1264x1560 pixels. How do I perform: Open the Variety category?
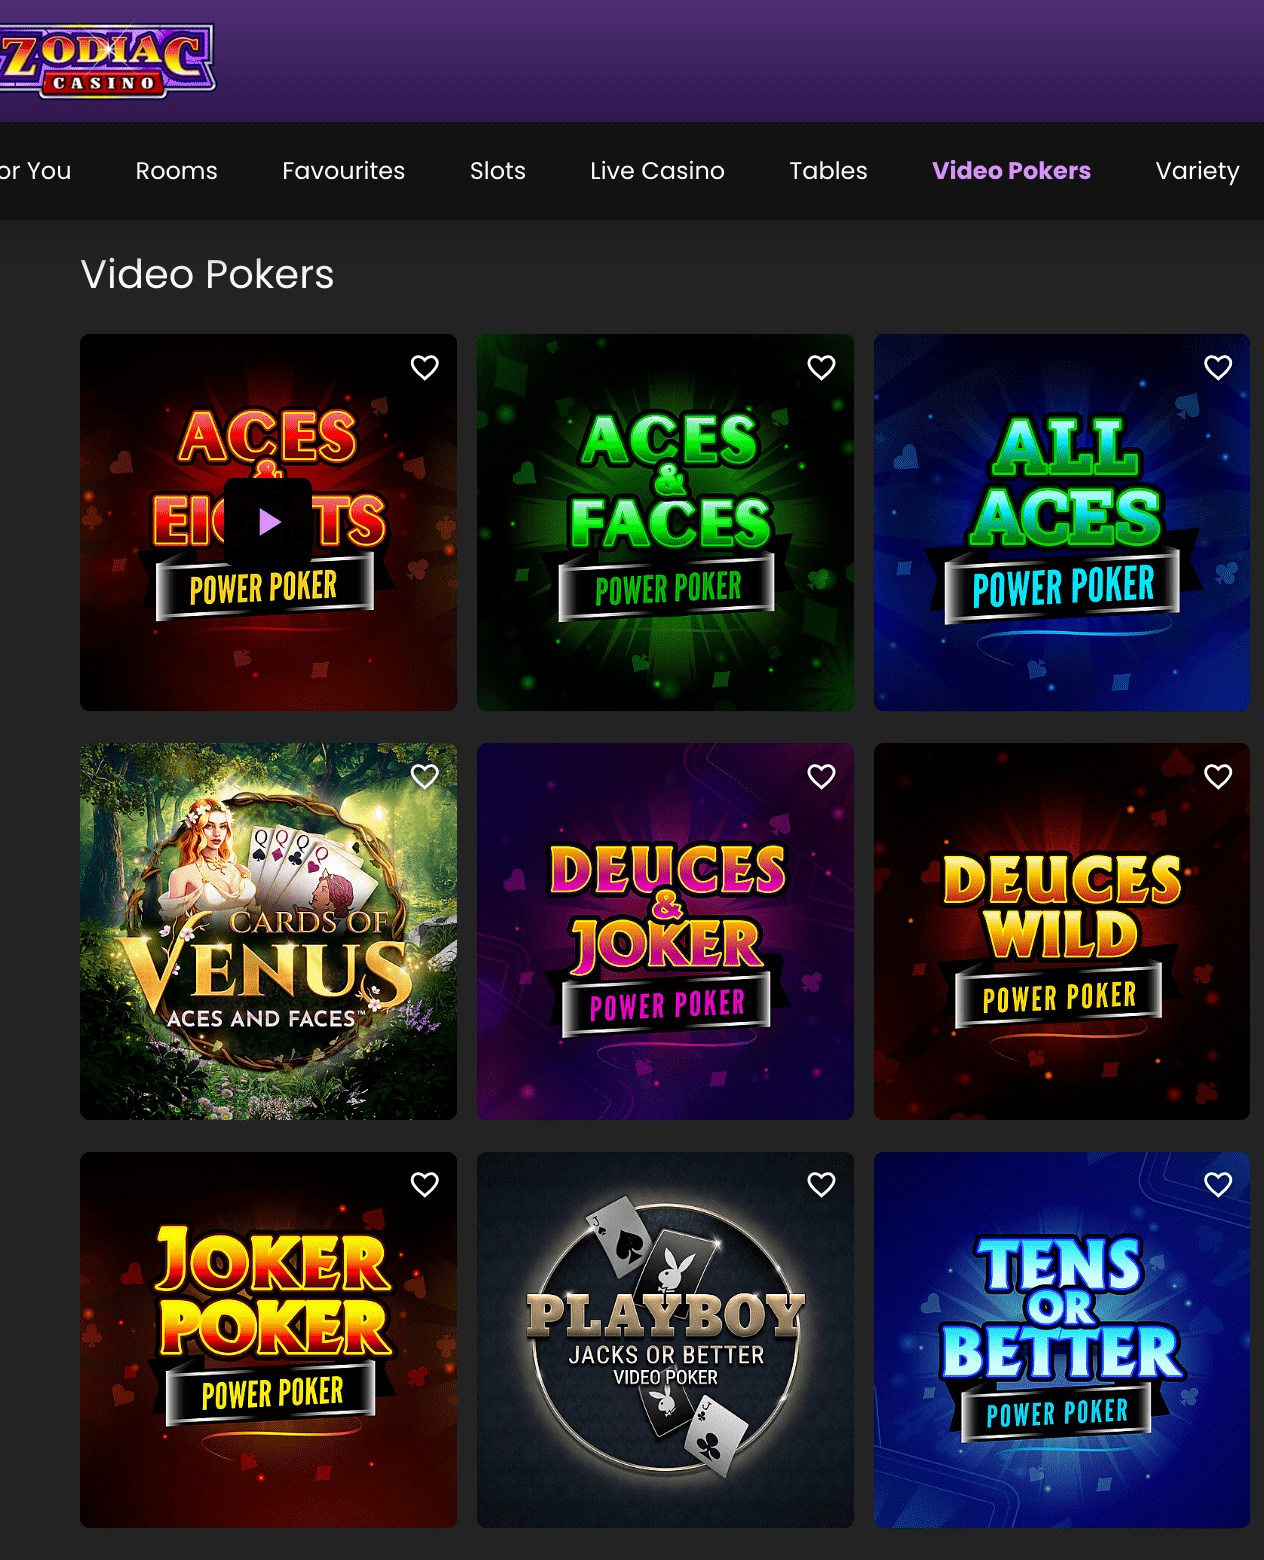[1197, 170]
